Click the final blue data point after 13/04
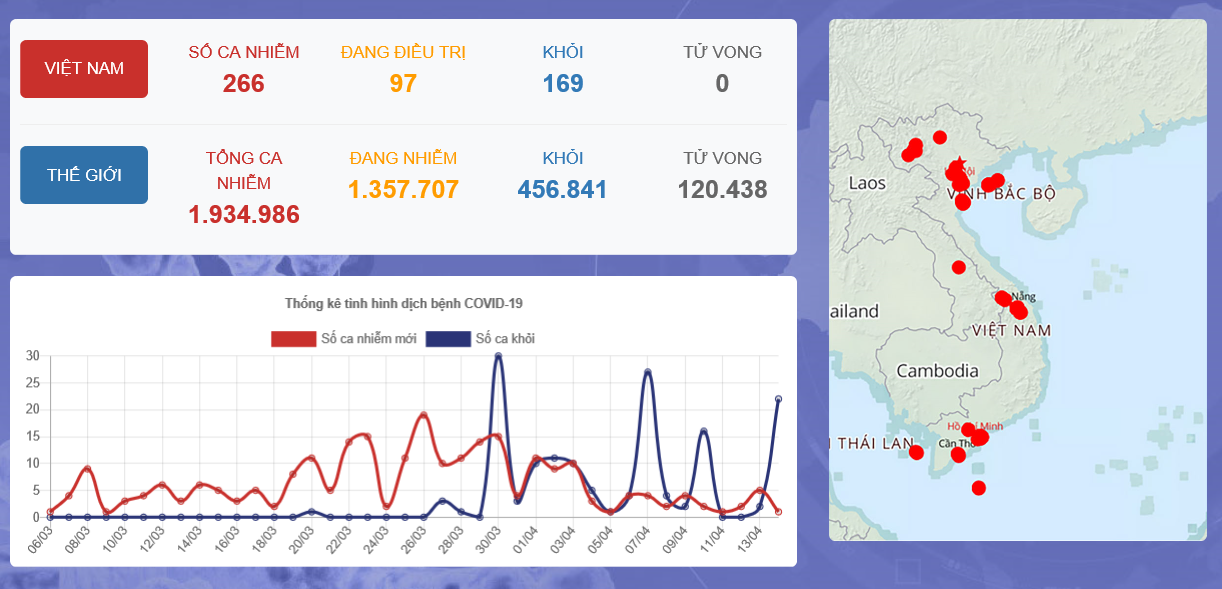This screenshot has width=1222, height=589. pyautogui.click(x=778, y=399)
